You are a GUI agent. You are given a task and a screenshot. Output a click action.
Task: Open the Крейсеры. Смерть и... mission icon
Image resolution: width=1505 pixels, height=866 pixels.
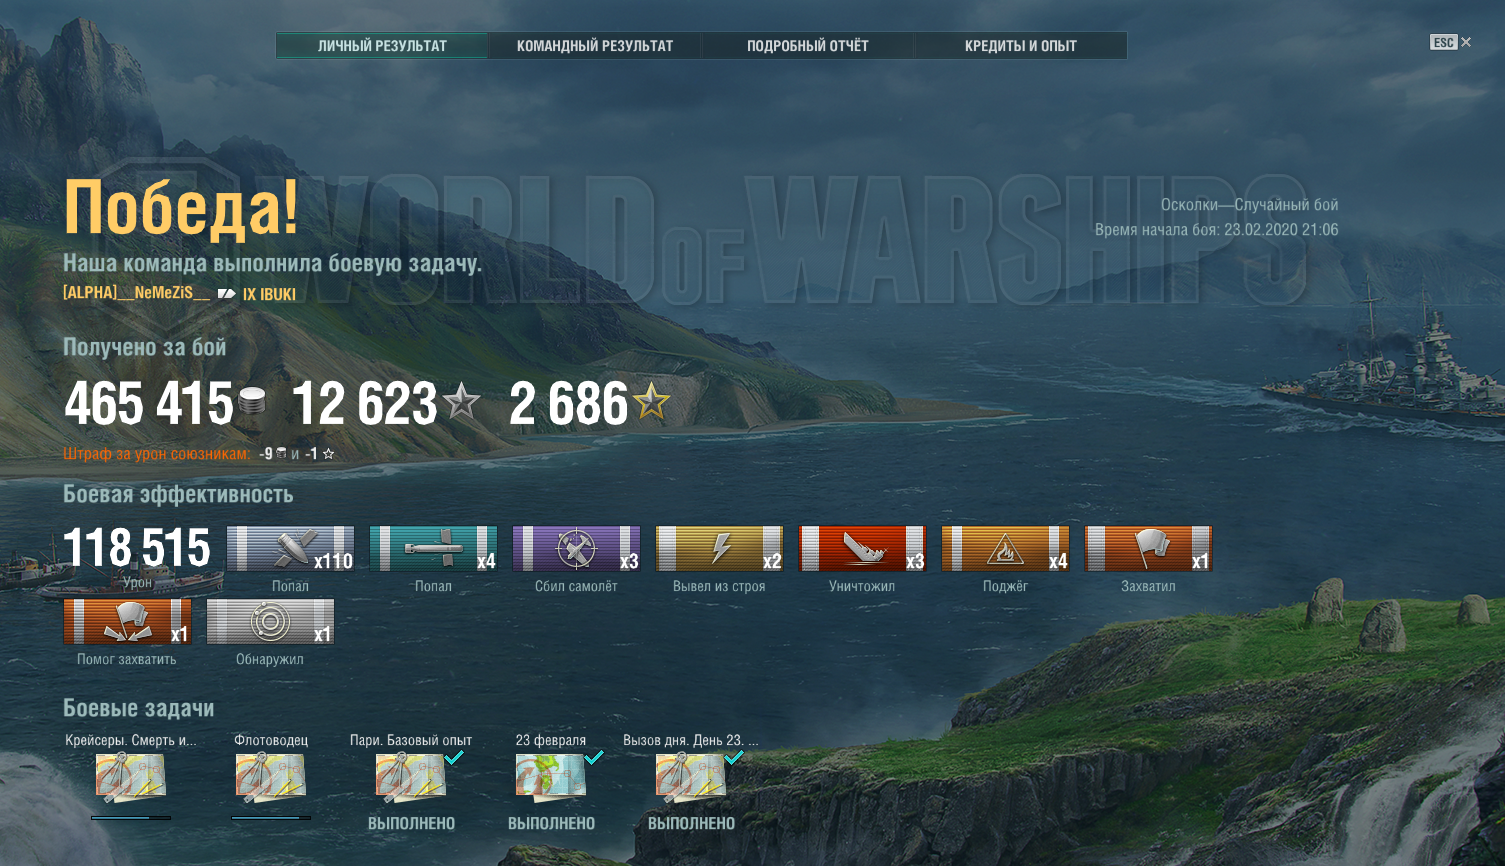130,777
